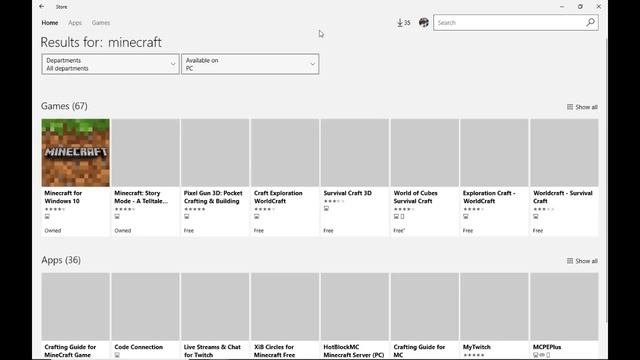This screenshot has width=640, height=360.
Task: Open Live Streams & Chat for Twitch
Action: point(212,351)
